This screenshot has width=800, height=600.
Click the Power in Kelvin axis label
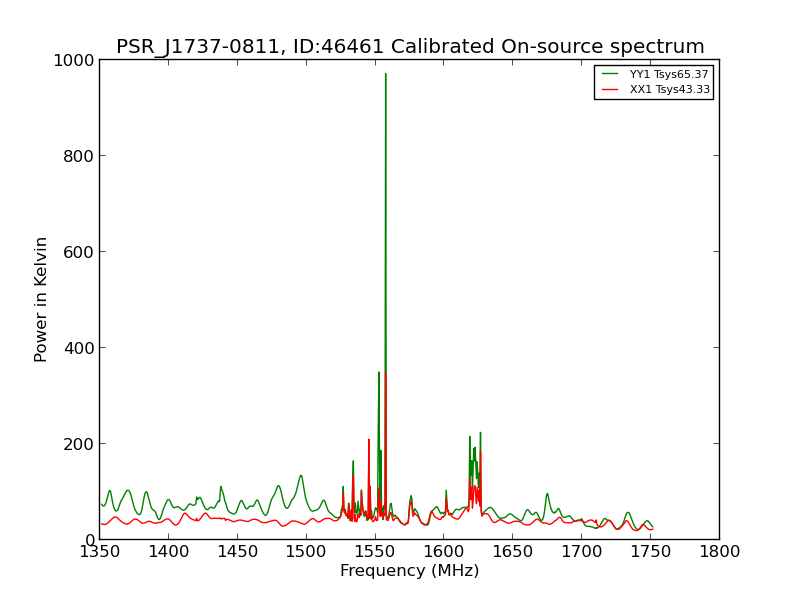click(x=40, y=300)
